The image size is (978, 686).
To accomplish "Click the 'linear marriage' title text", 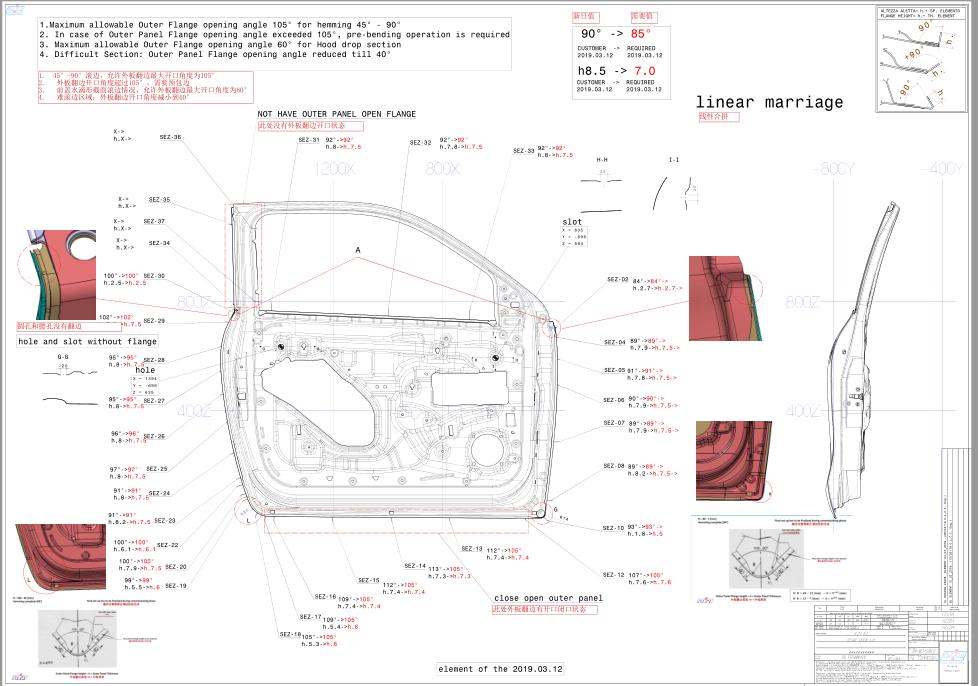I will (x=769, y=103).
